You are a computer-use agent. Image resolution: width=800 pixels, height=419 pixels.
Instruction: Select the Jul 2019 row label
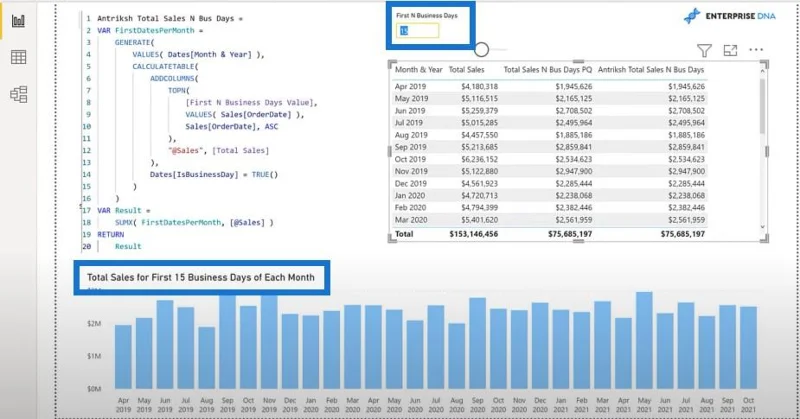click(x=409, y=122)
